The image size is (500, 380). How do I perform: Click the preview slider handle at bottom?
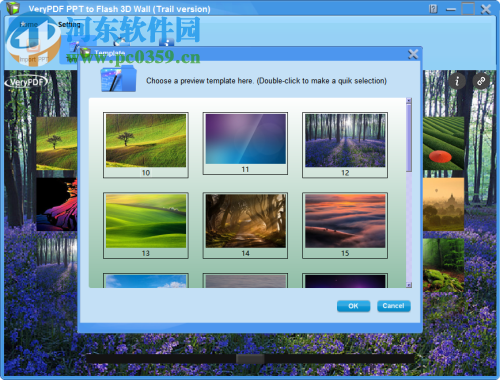[250, 359]
